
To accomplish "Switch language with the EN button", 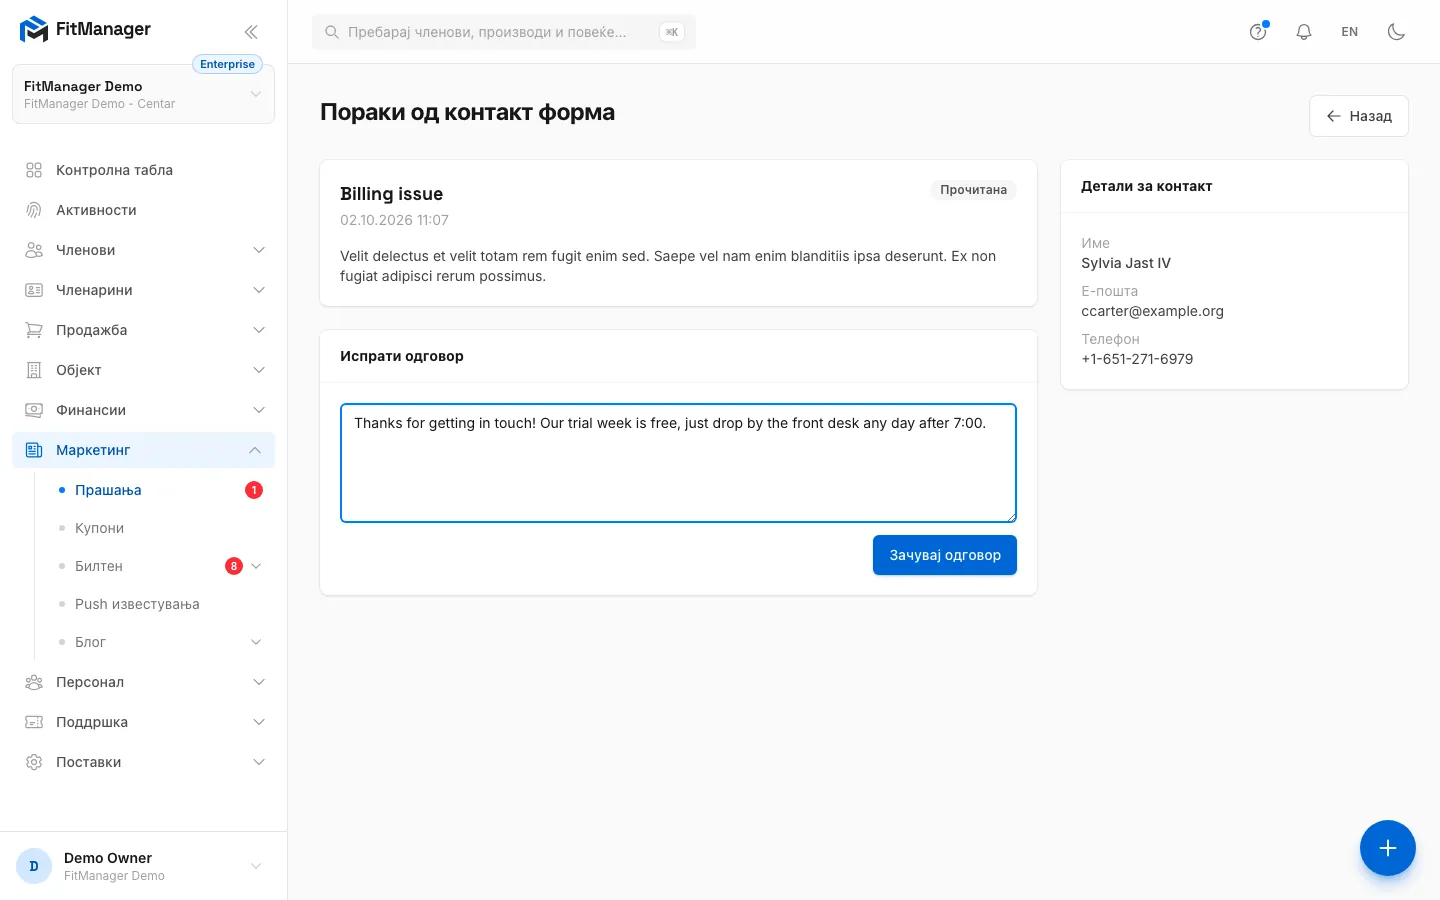I will (1350, 32).
